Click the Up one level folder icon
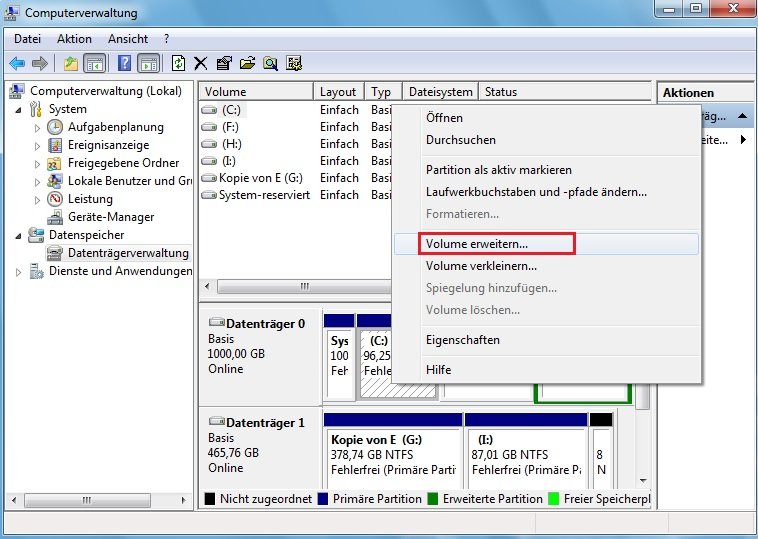The width and height of the screenshot is (758, 539). [x=71, y=63]
